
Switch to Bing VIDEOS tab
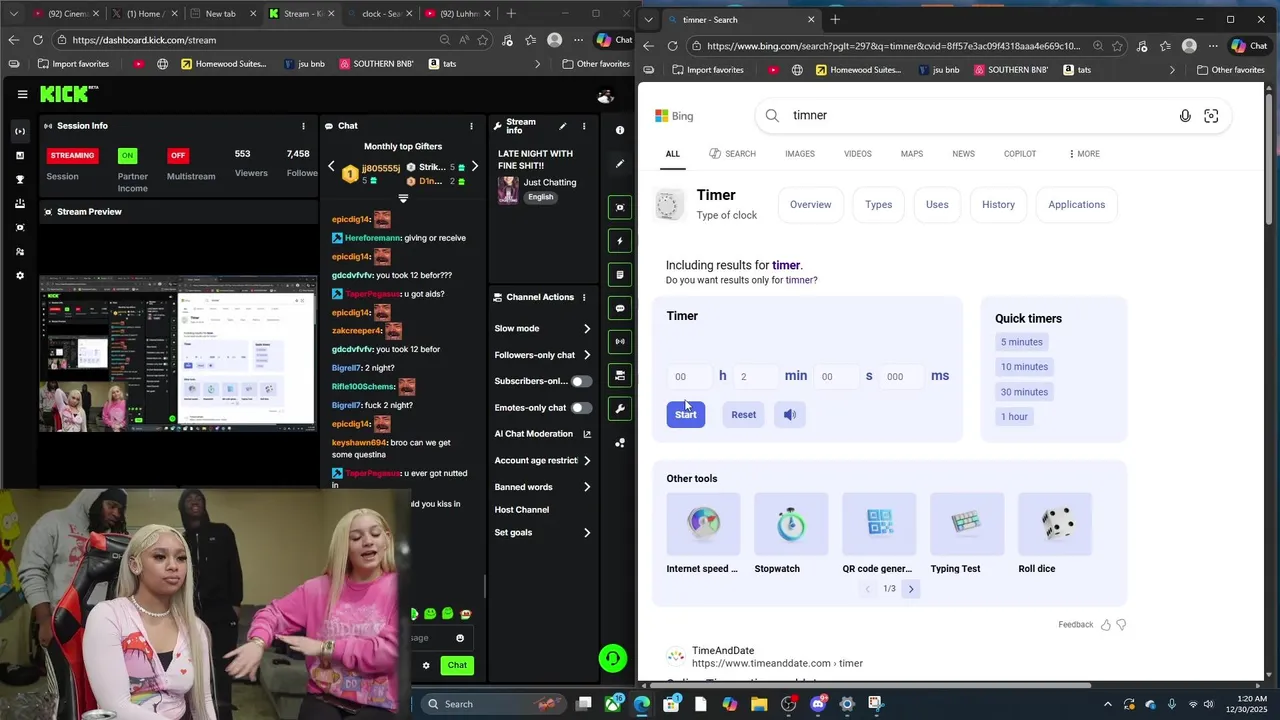pyautogui.click(x=858, y=154)
